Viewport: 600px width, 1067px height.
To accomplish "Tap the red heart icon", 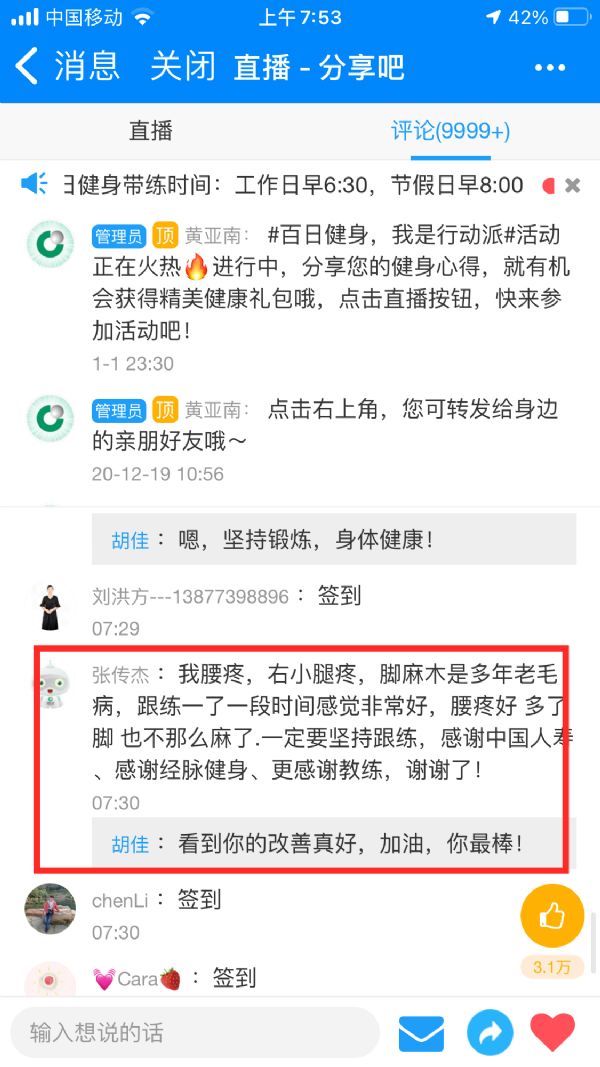I will [x=552, y=1032].
